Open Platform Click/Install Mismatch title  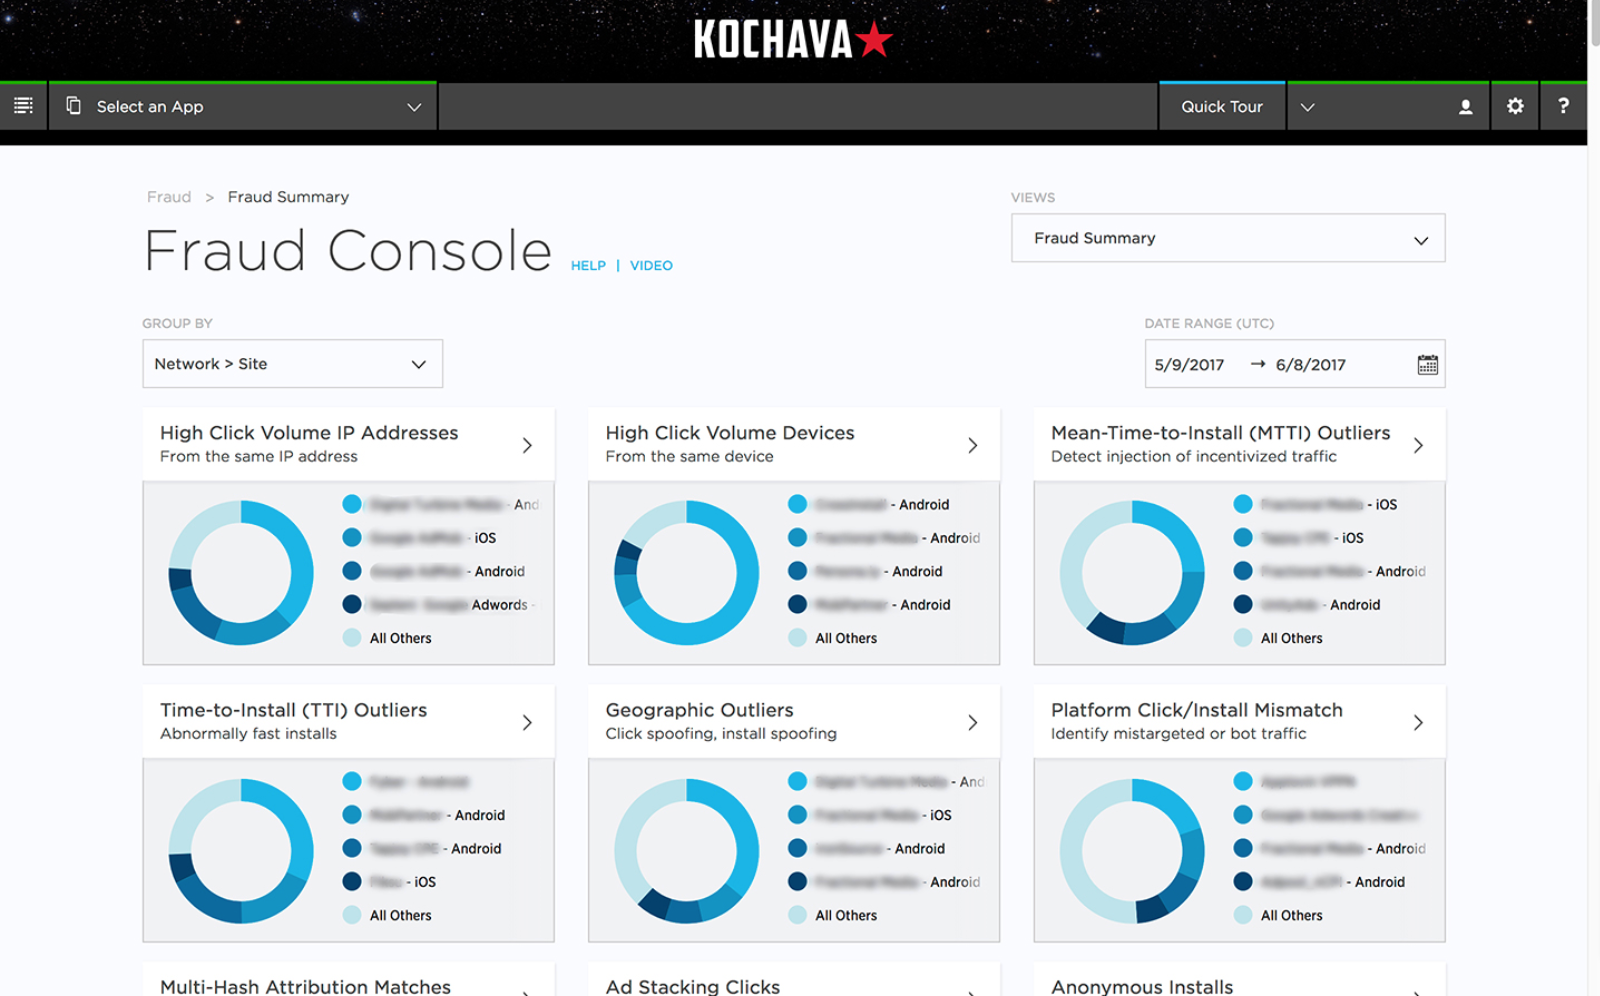1196,710
